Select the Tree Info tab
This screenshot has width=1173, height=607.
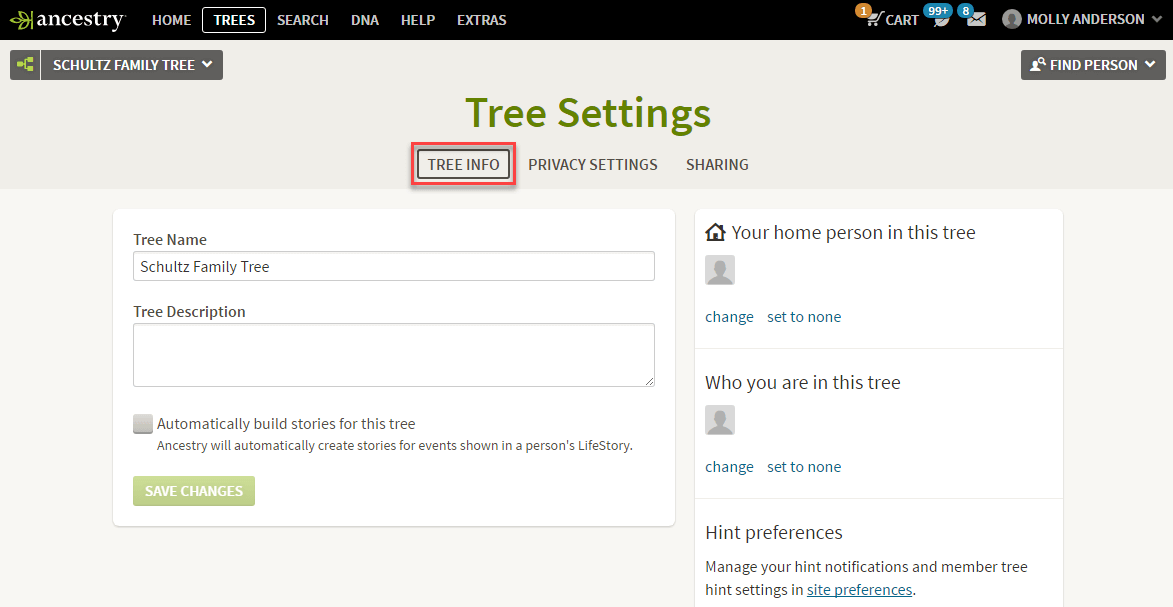tap(464, 165)
